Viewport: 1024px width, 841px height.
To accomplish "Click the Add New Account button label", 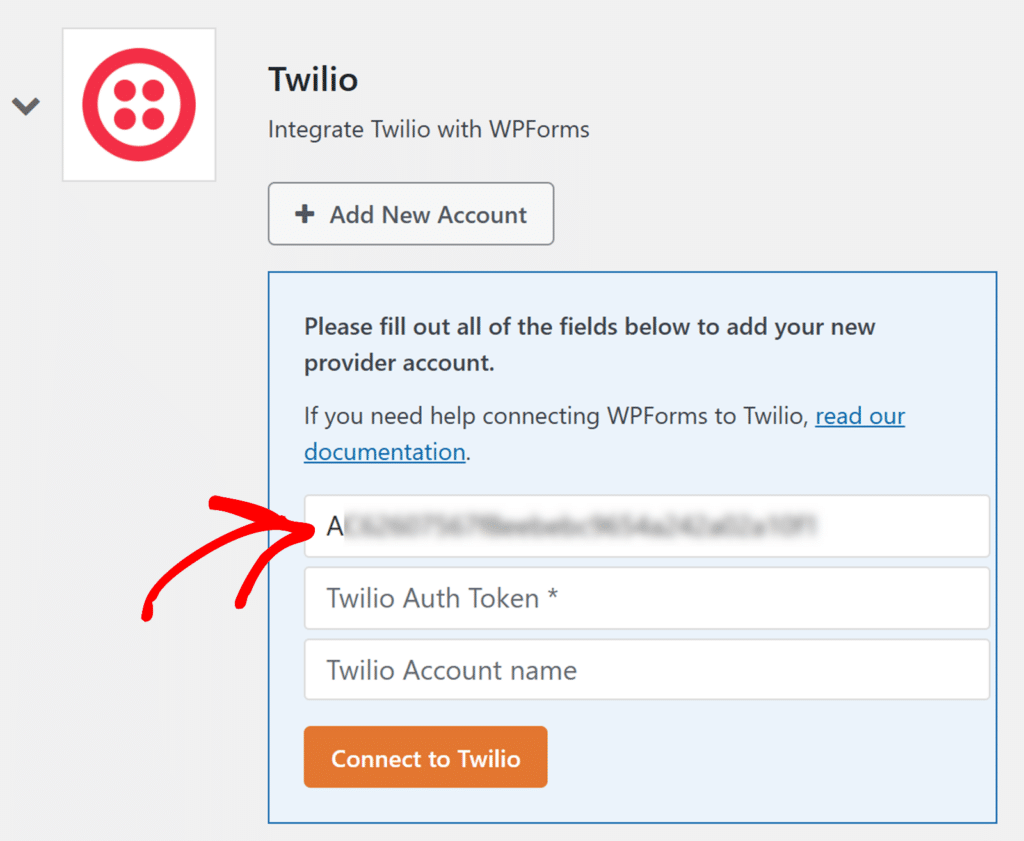I will coord(428,214).
